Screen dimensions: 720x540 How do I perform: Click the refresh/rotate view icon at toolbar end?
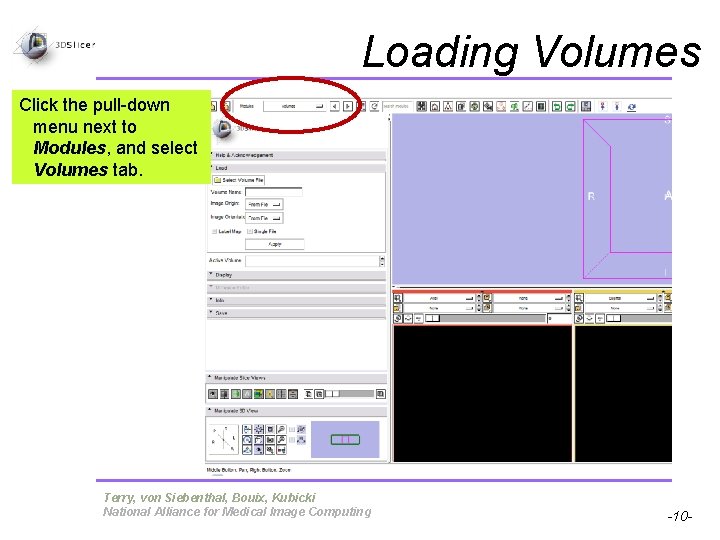(x=632, y=107)
